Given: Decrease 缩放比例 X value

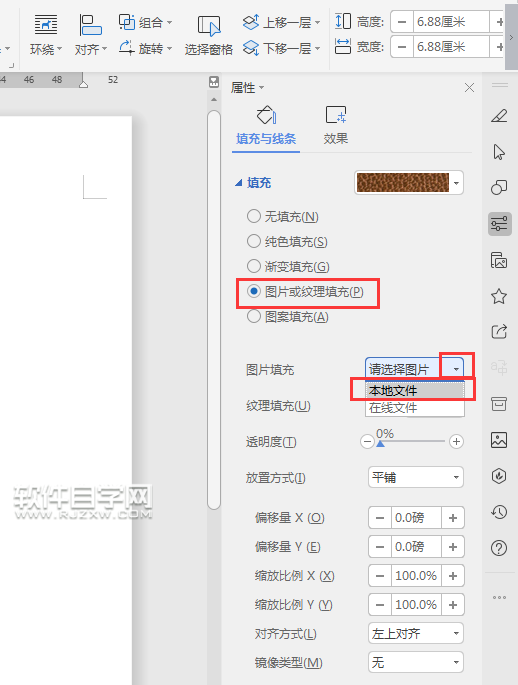Looking at the screenshot, I should pyautogui.click(x=380, y=576).
